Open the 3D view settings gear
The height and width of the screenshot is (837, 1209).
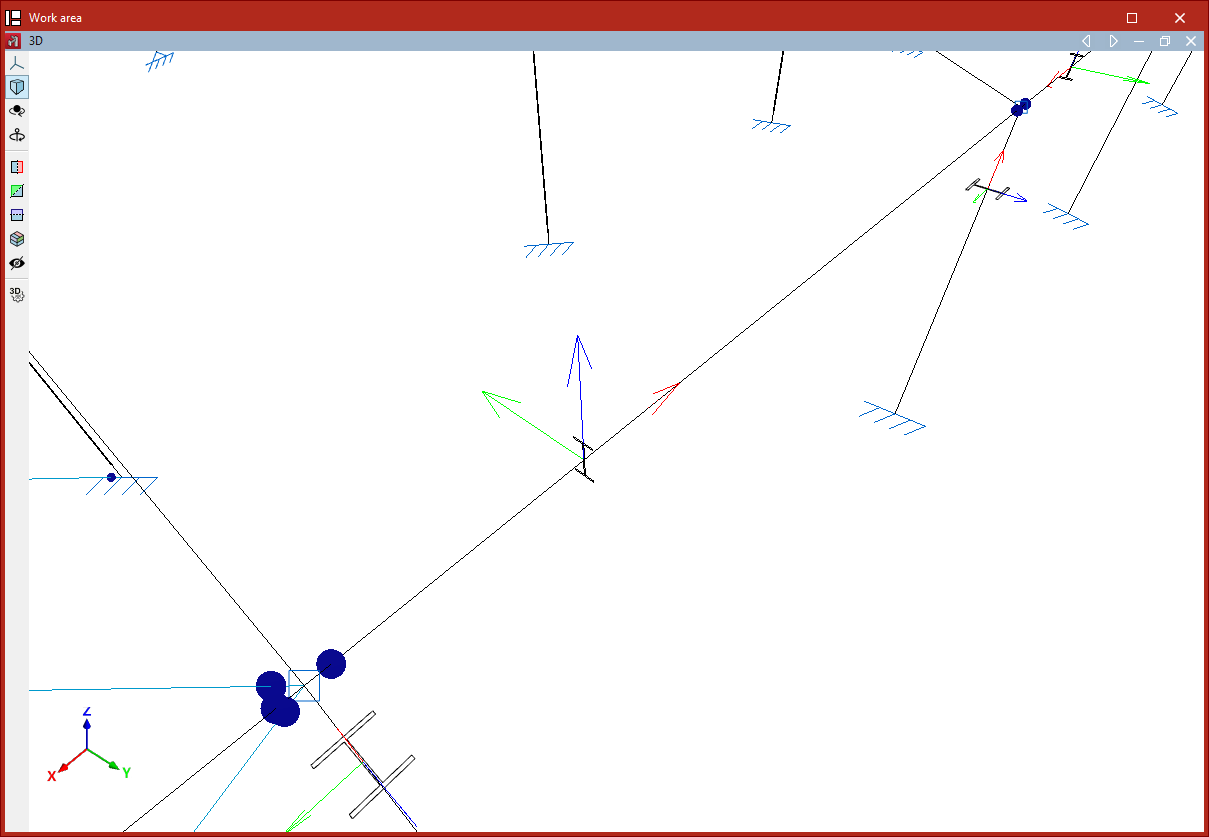tap(16, 295)
